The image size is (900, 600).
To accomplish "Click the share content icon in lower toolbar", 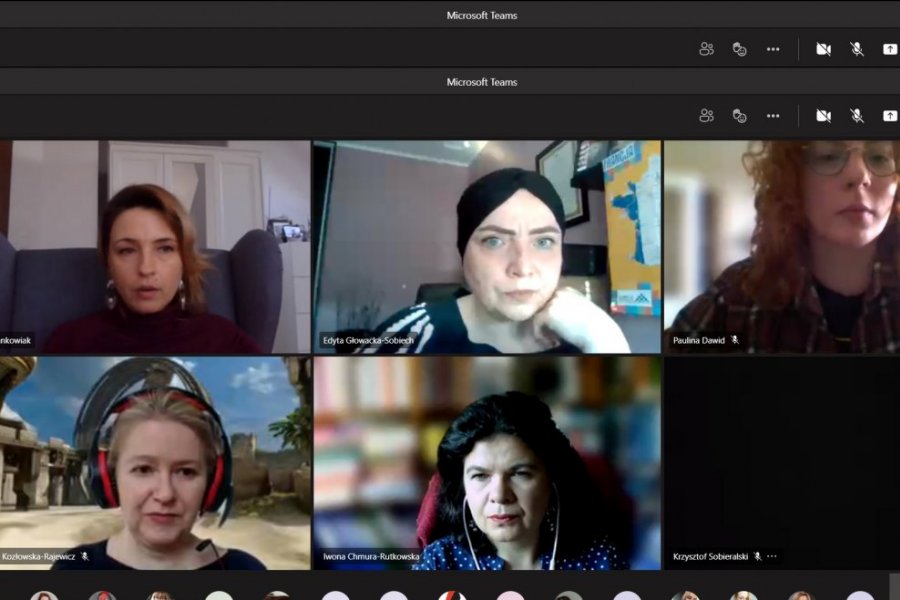I will point(888,116).
